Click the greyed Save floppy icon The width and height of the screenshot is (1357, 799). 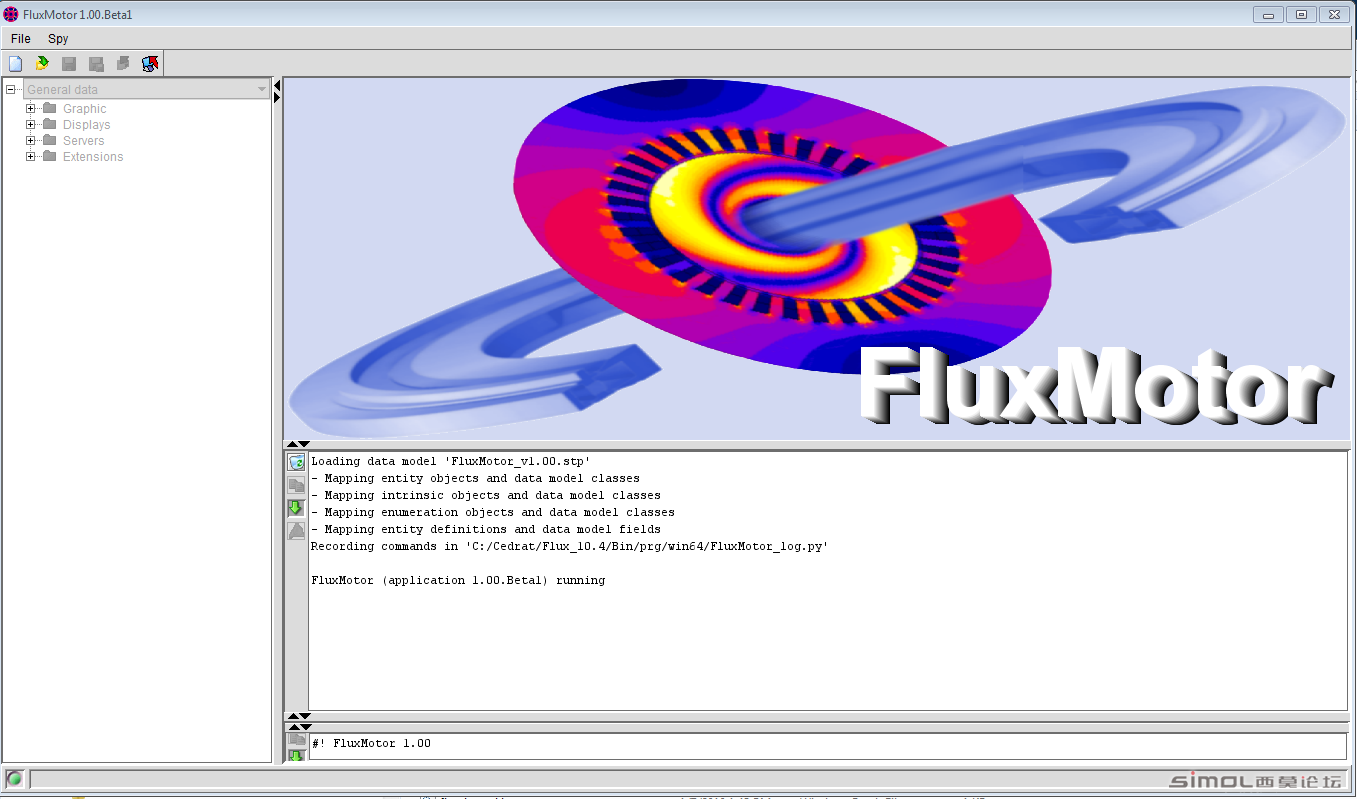[69, 64]
